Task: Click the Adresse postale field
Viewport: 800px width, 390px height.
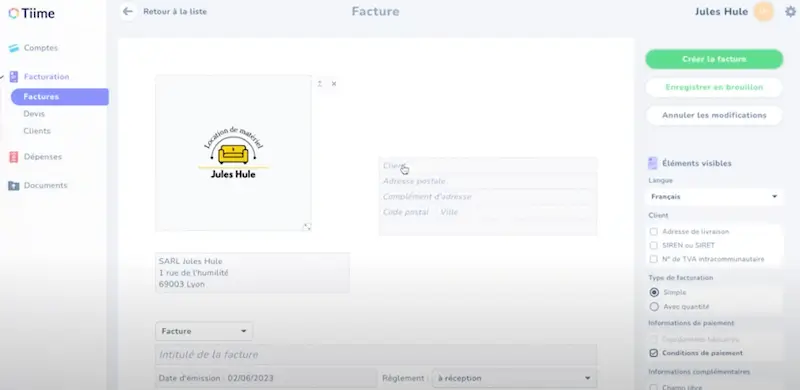Action: [488, 181]
